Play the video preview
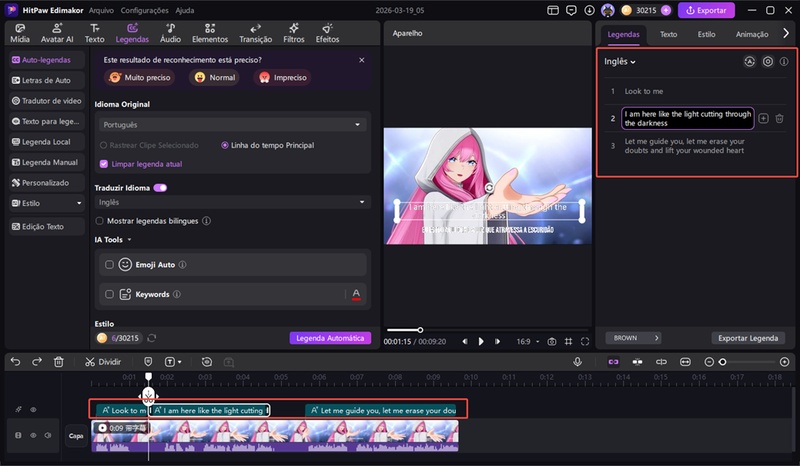Viewport: 800px width, 466px height. (x=481, y=341)
